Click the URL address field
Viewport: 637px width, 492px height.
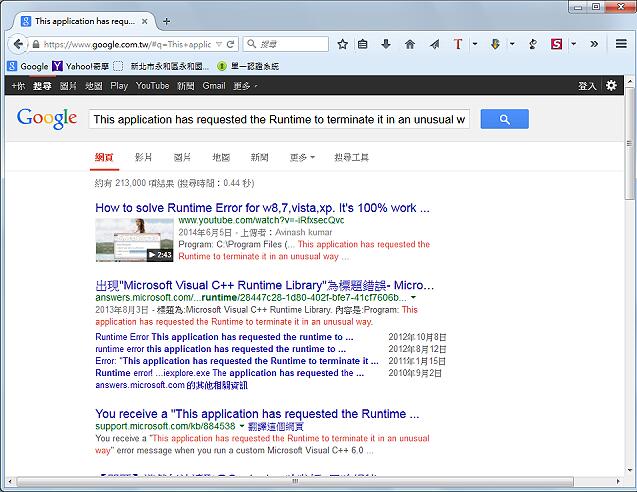pos(127,44)
